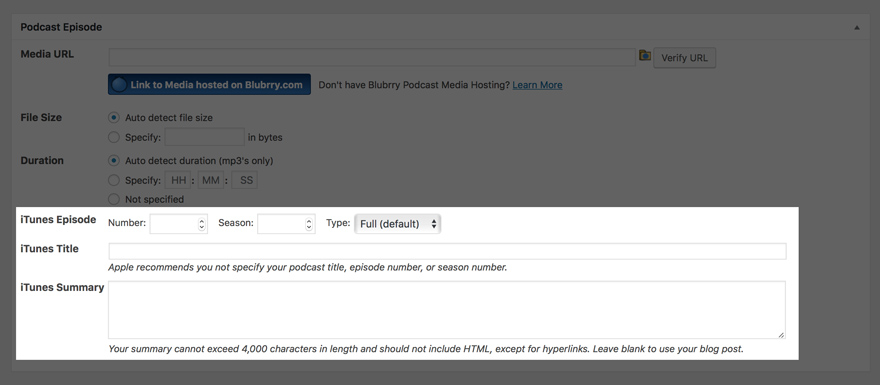Image resolution: width=880 pixels, height=385 pixels.
Task: Click Link to Media hosted on Blubrry.com
Action: (209, 85)
